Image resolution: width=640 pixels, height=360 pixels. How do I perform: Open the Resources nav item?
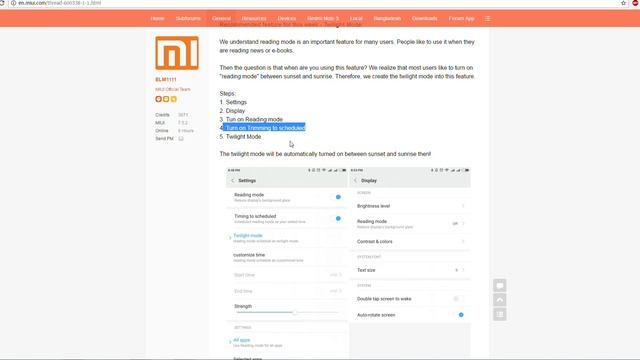[254, 18]
